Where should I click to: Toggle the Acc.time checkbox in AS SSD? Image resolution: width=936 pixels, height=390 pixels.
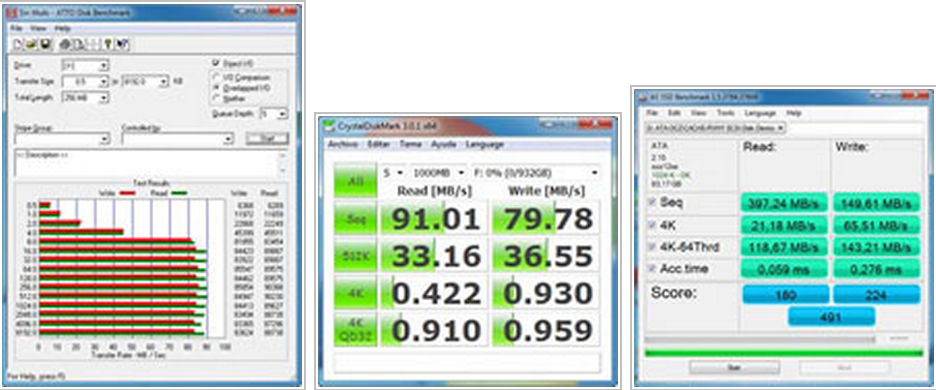click(652, 268)
